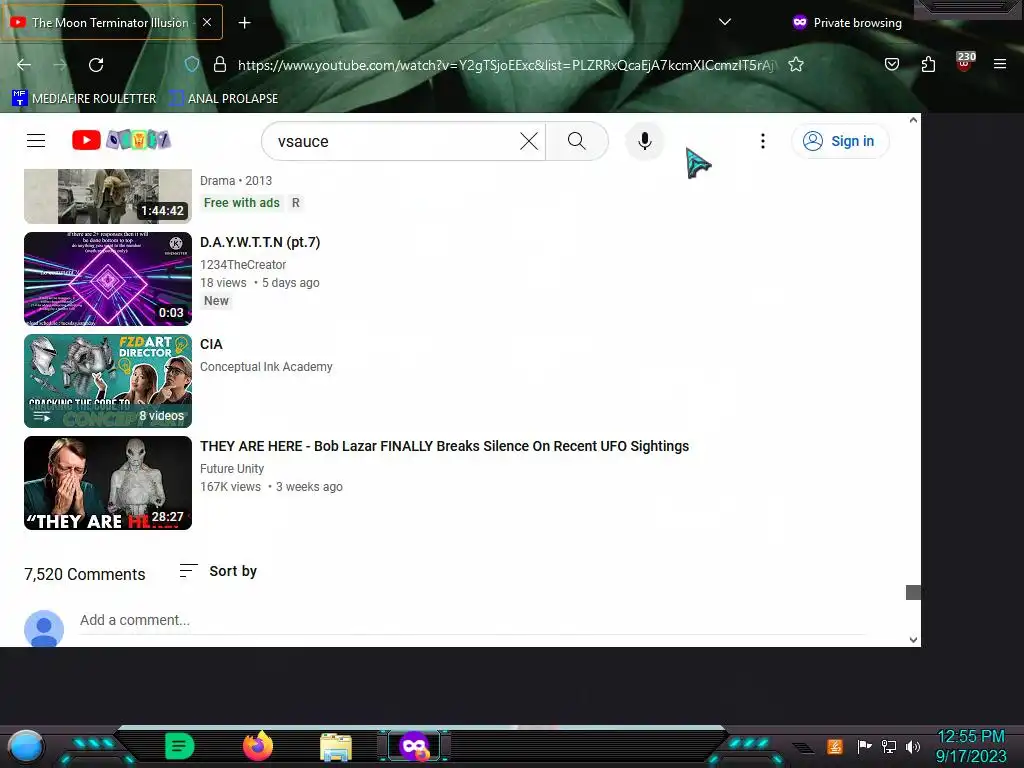Screen dimensions: 1024x768
Task: Visit Future Unity channel
Action: click(x=232, y=468)
